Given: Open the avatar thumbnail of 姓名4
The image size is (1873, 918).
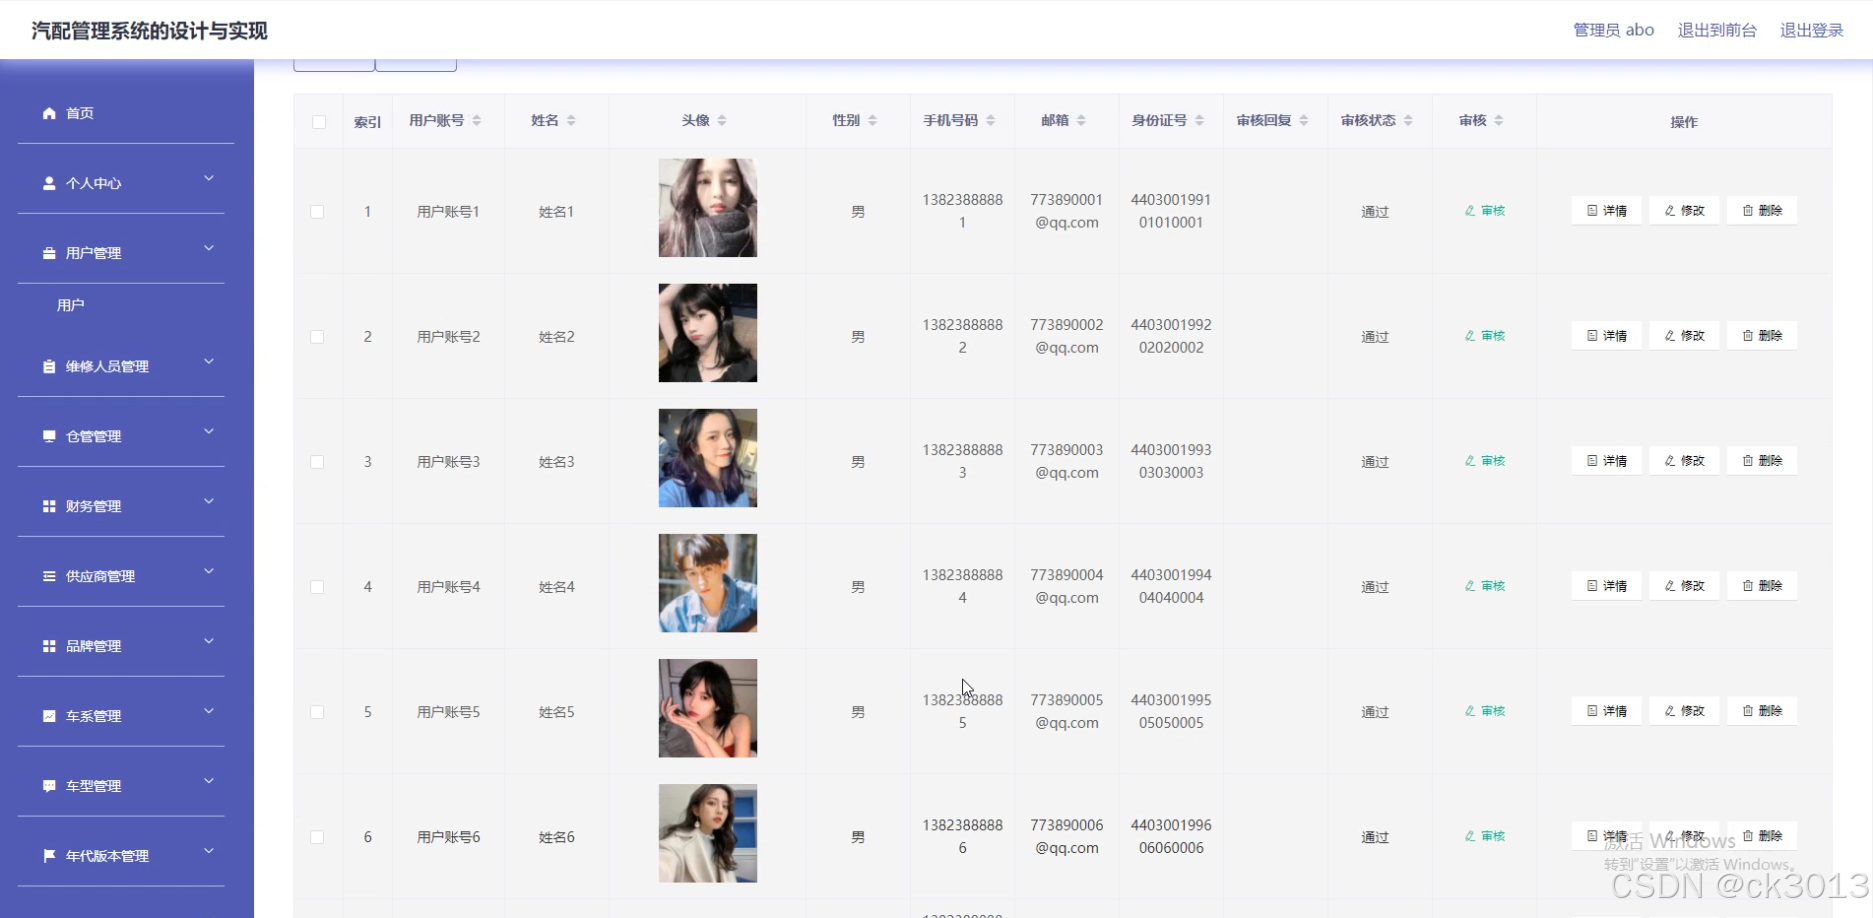Looking at the screenshot, I should pyautogui.click(x=707, y=582).
